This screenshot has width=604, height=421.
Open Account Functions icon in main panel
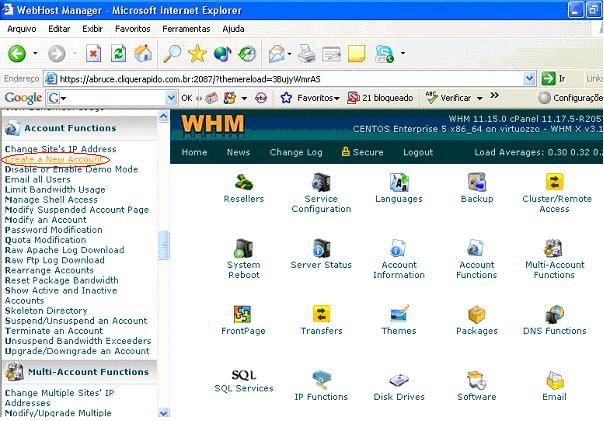pyautogui.click(x=477, y=249)
